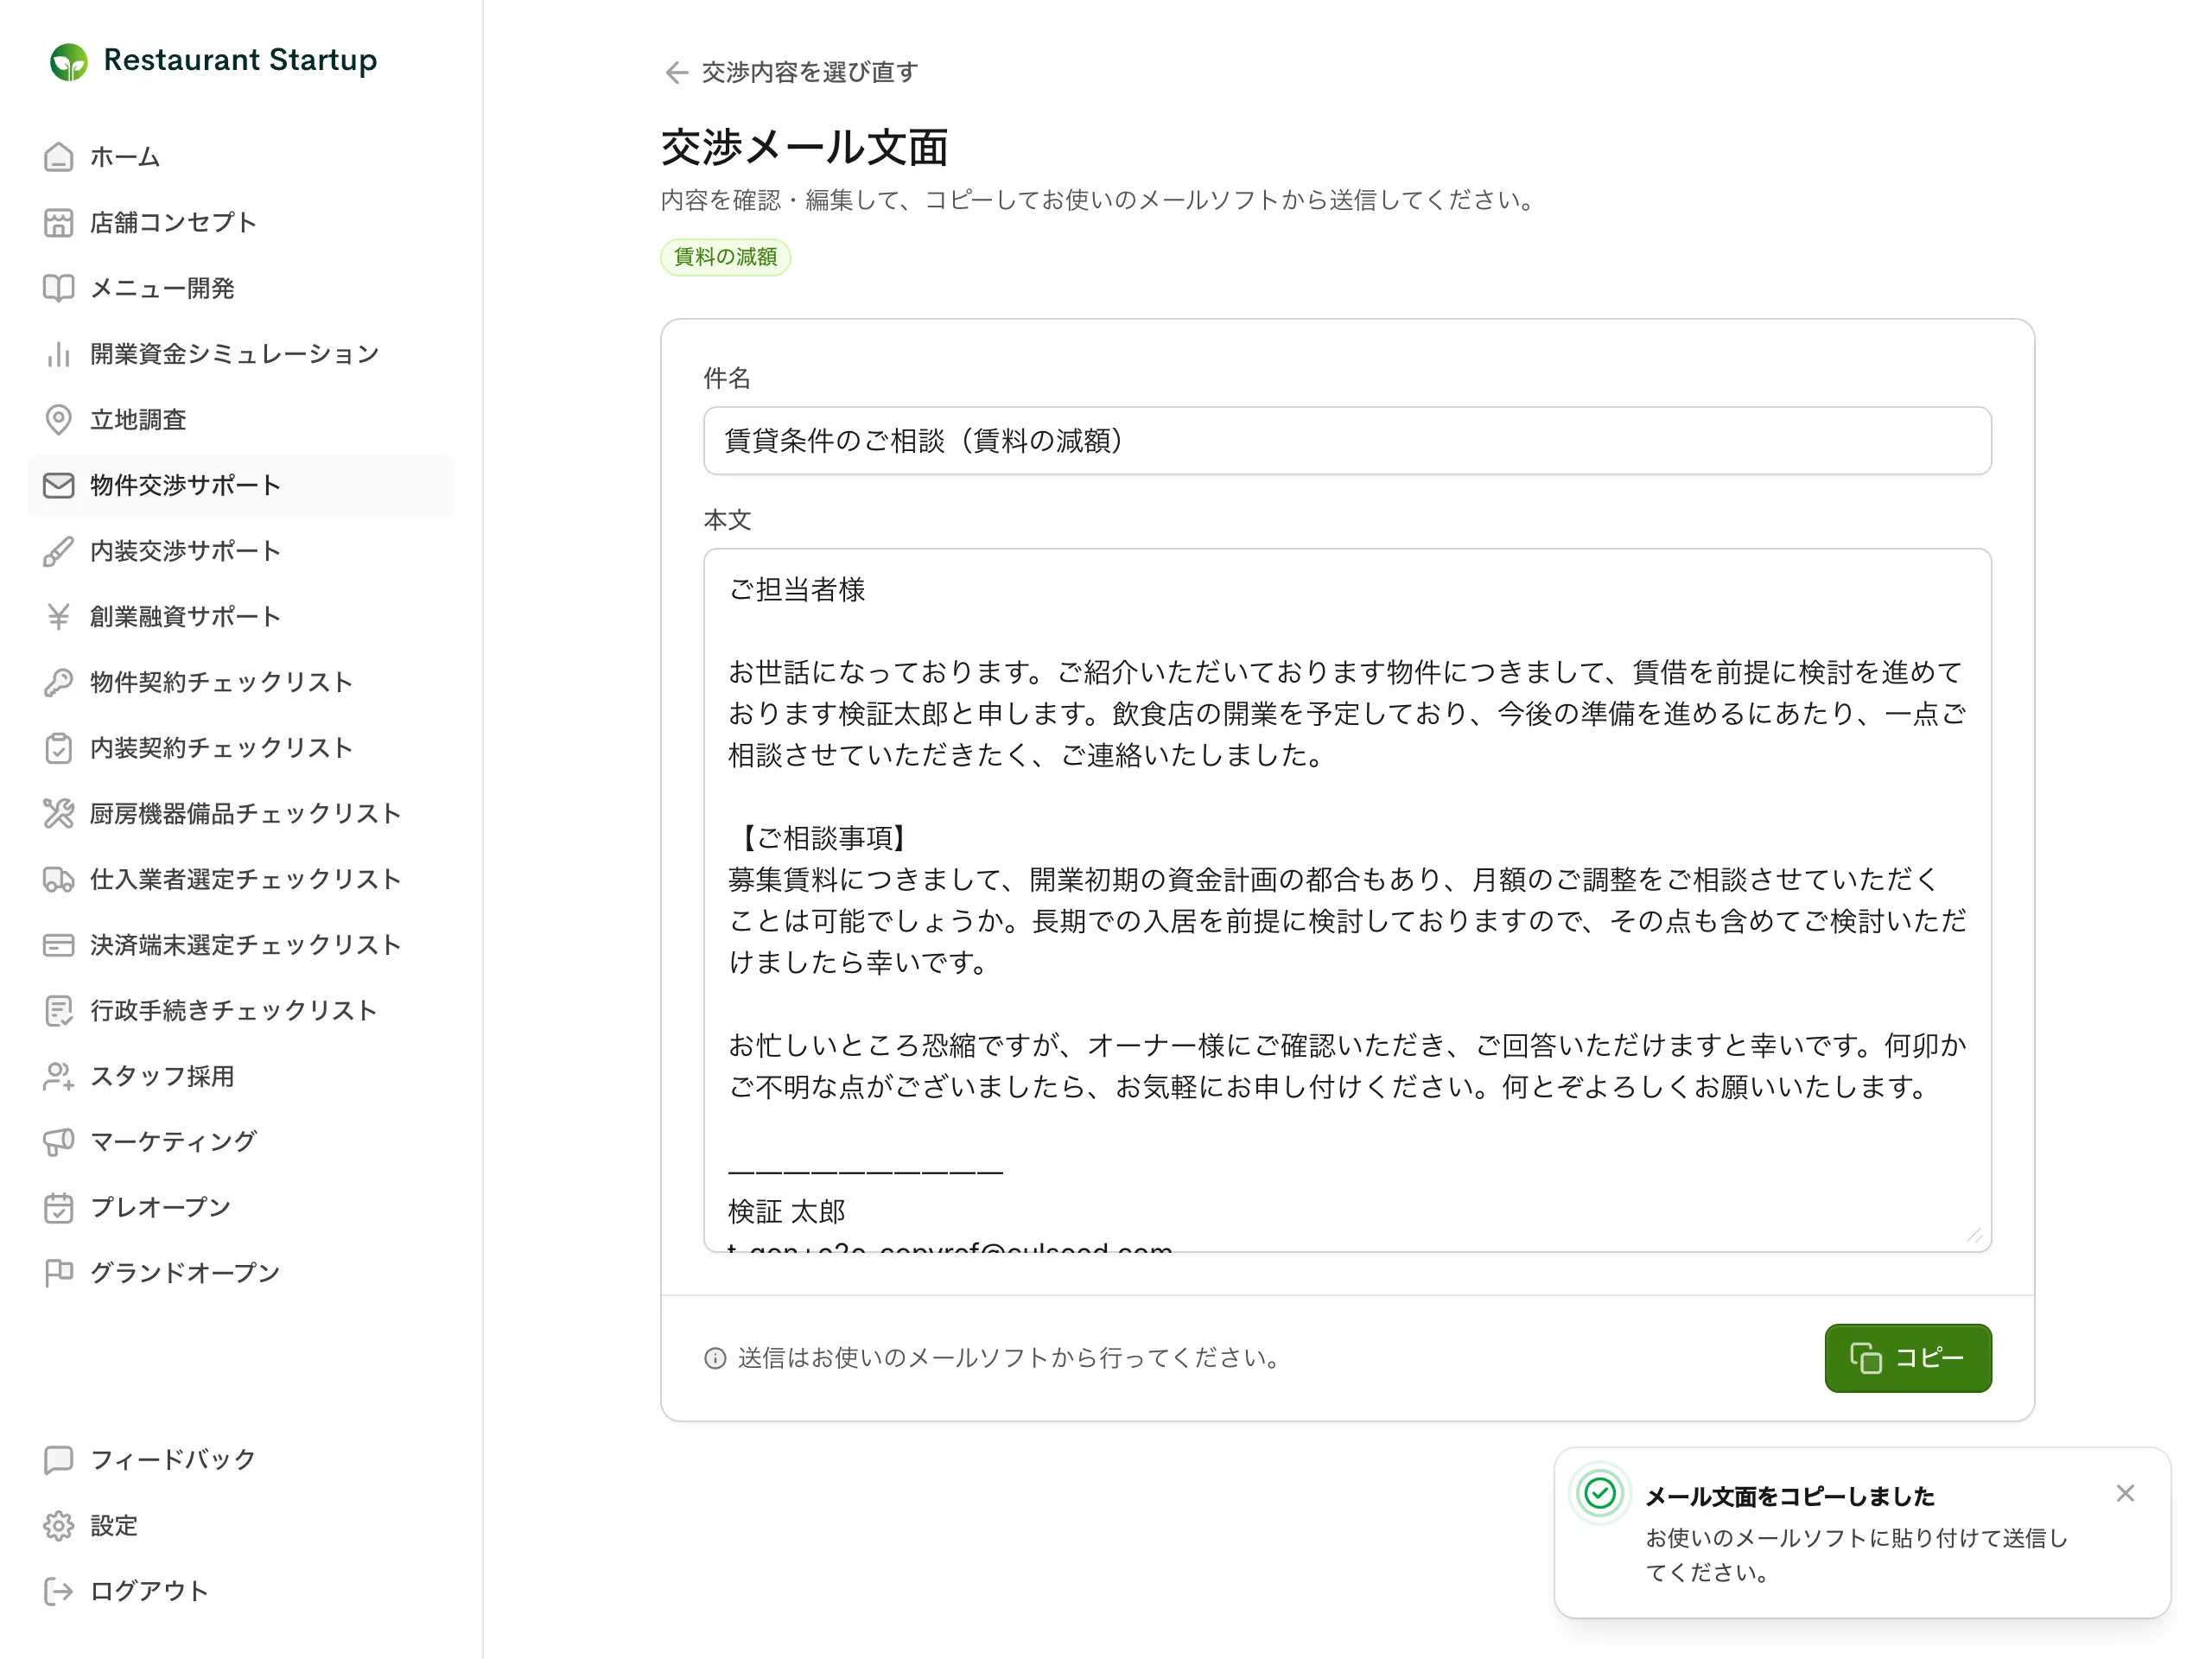2212x1659 pixels.
Task: Click the 件名 field label
Action: (x=727, y=378)
